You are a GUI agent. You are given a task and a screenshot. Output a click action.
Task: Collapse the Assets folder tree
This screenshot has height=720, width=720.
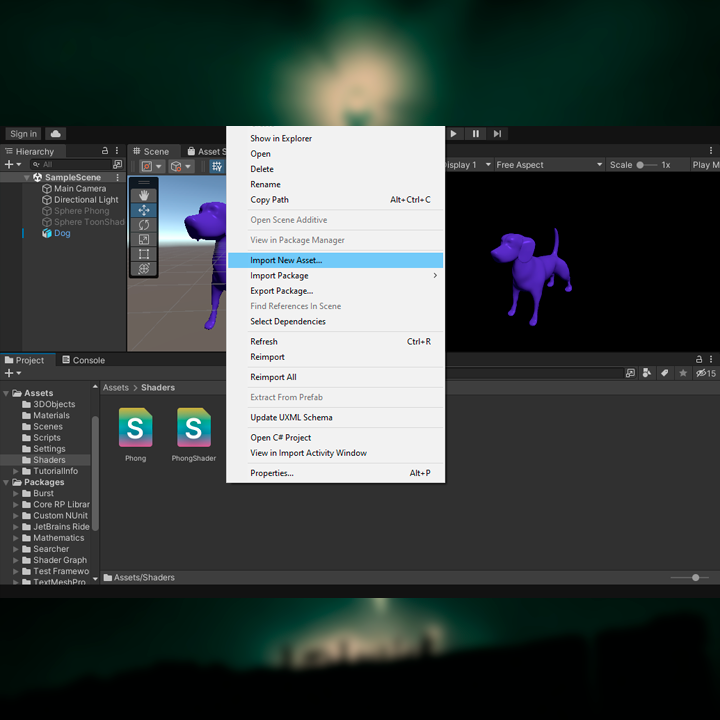pos(6,394)
